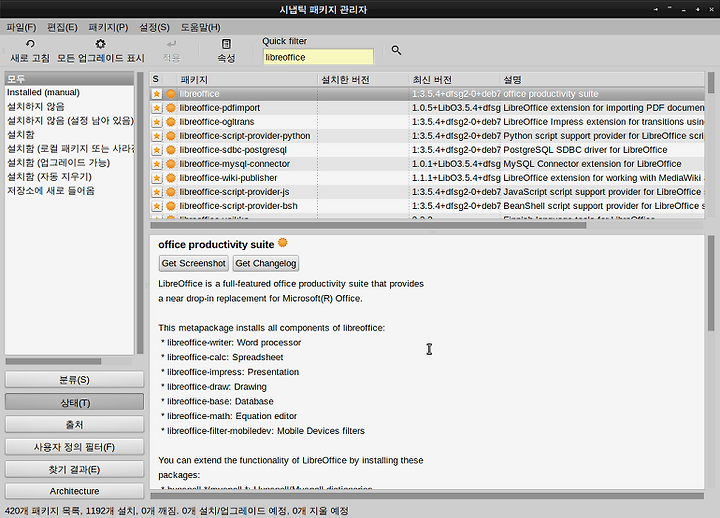Click the 분류(S) sections button

point(74,380)
